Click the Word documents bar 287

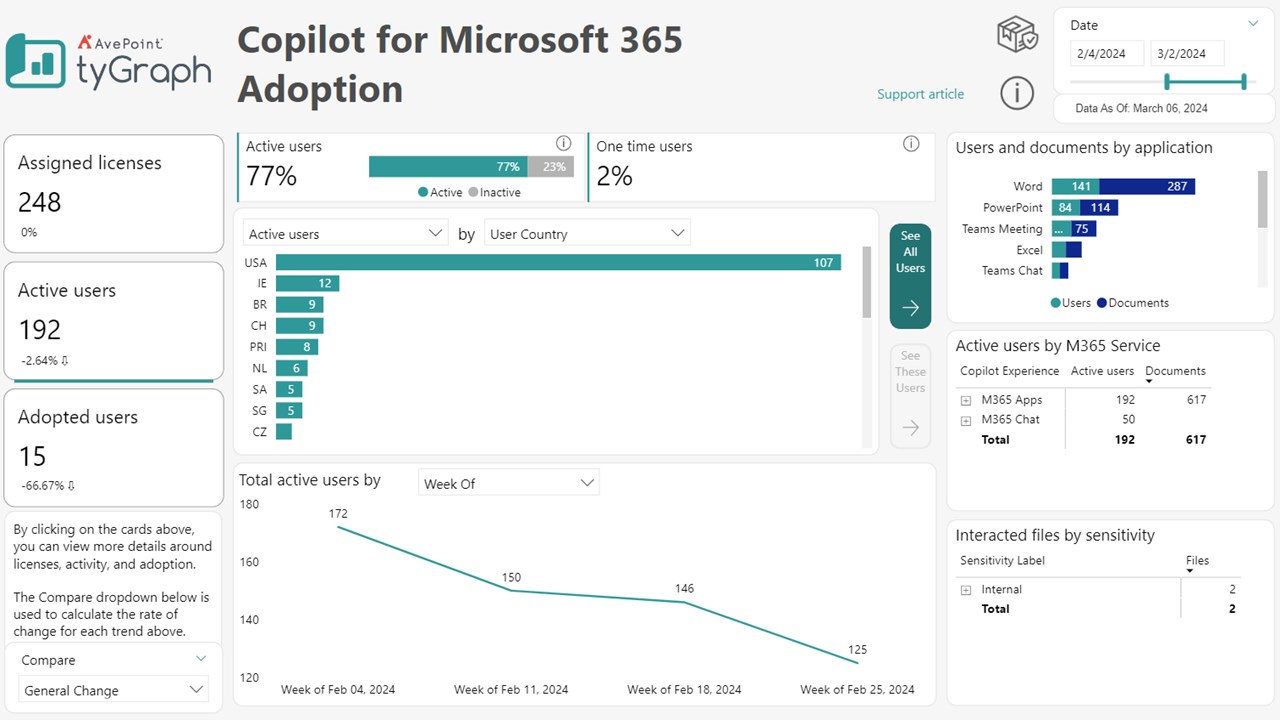click(x=1147, y=186)
